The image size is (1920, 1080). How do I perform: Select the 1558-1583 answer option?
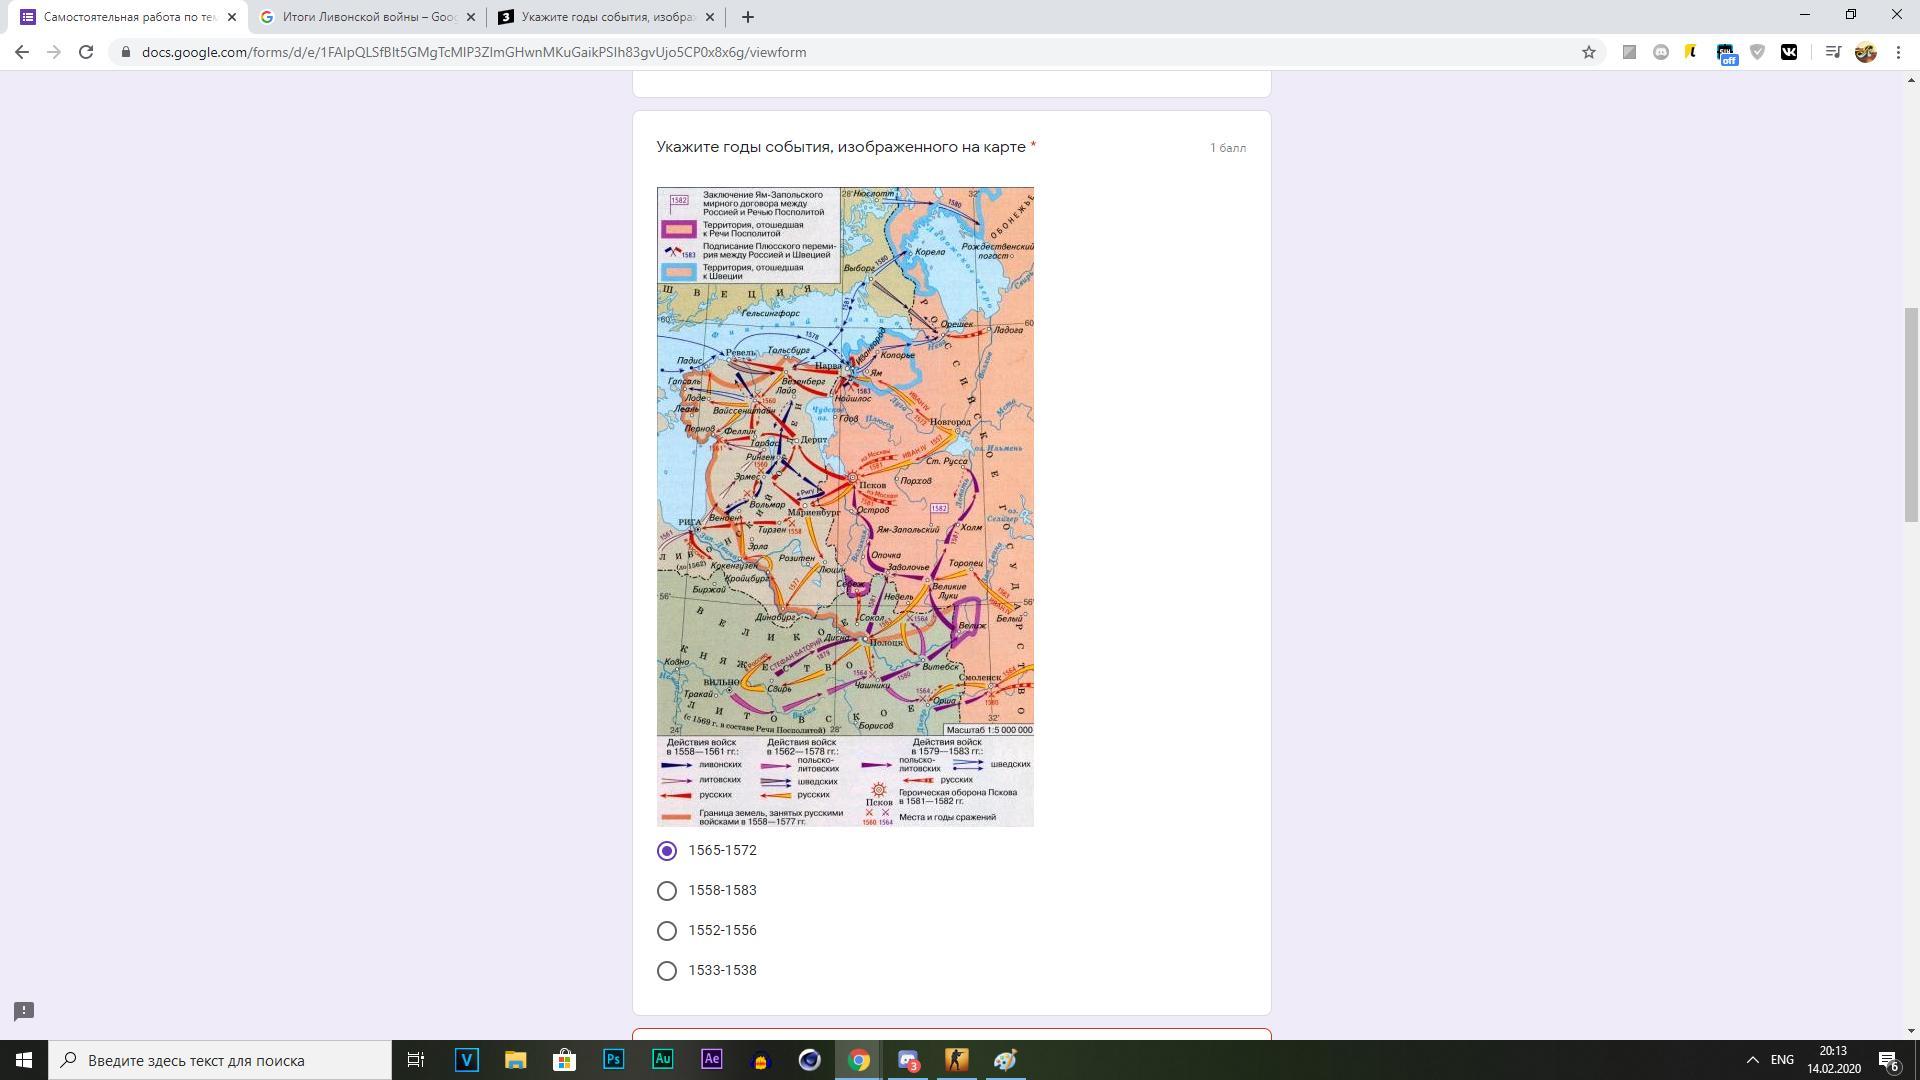coord(667,890)
